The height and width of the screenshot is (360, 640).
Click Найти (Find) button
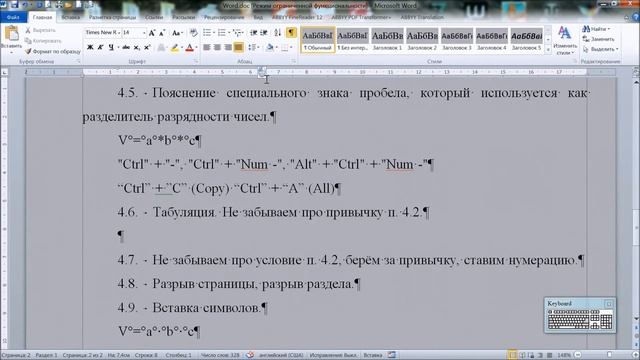(596, 29)
